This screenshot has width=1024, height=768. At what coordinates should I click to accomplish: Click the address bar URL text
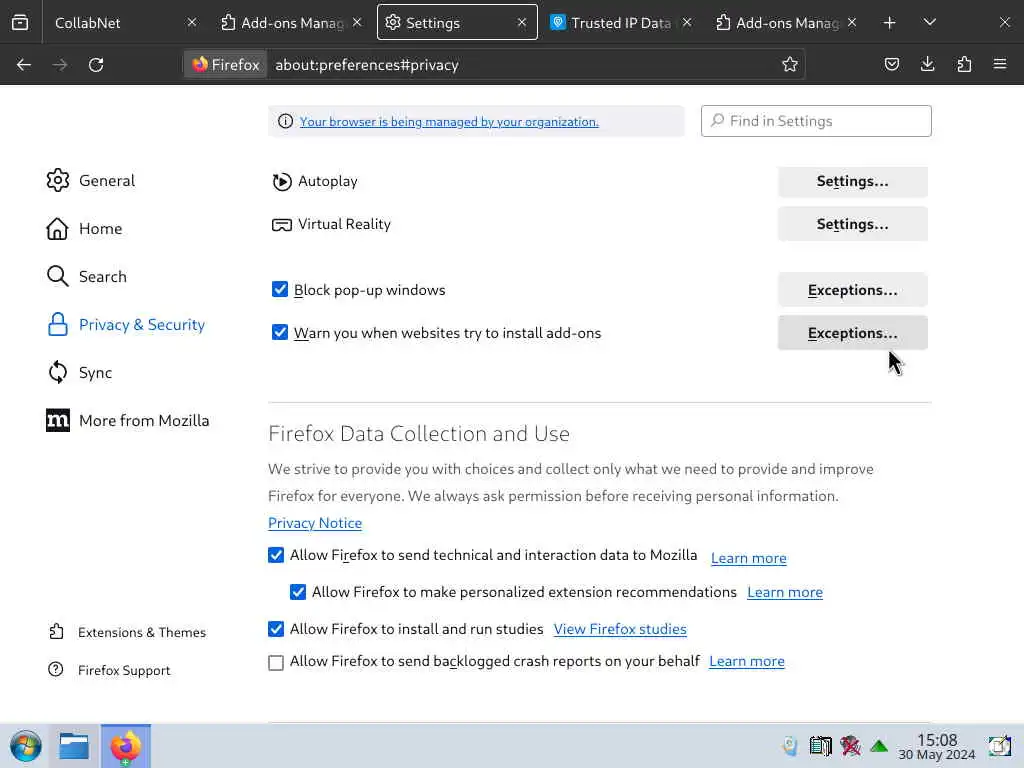click(367, 65)
